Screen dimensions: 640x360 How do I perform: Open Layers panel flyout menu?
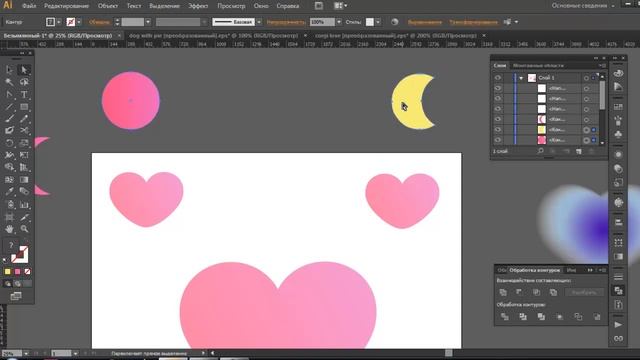(x=602, y=66)
